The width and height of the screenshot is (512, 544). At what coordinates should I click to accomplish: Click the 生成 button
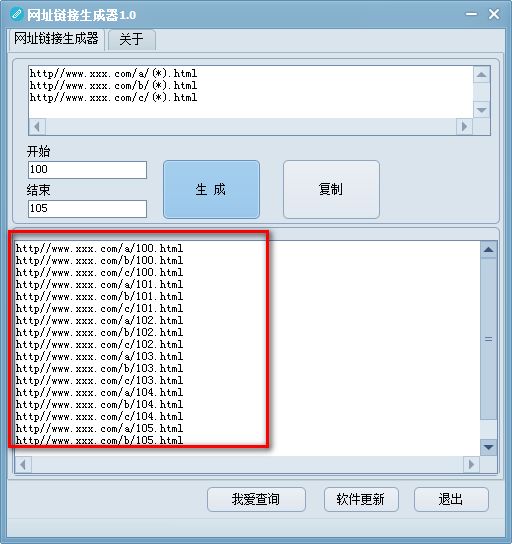coord(211,189)
